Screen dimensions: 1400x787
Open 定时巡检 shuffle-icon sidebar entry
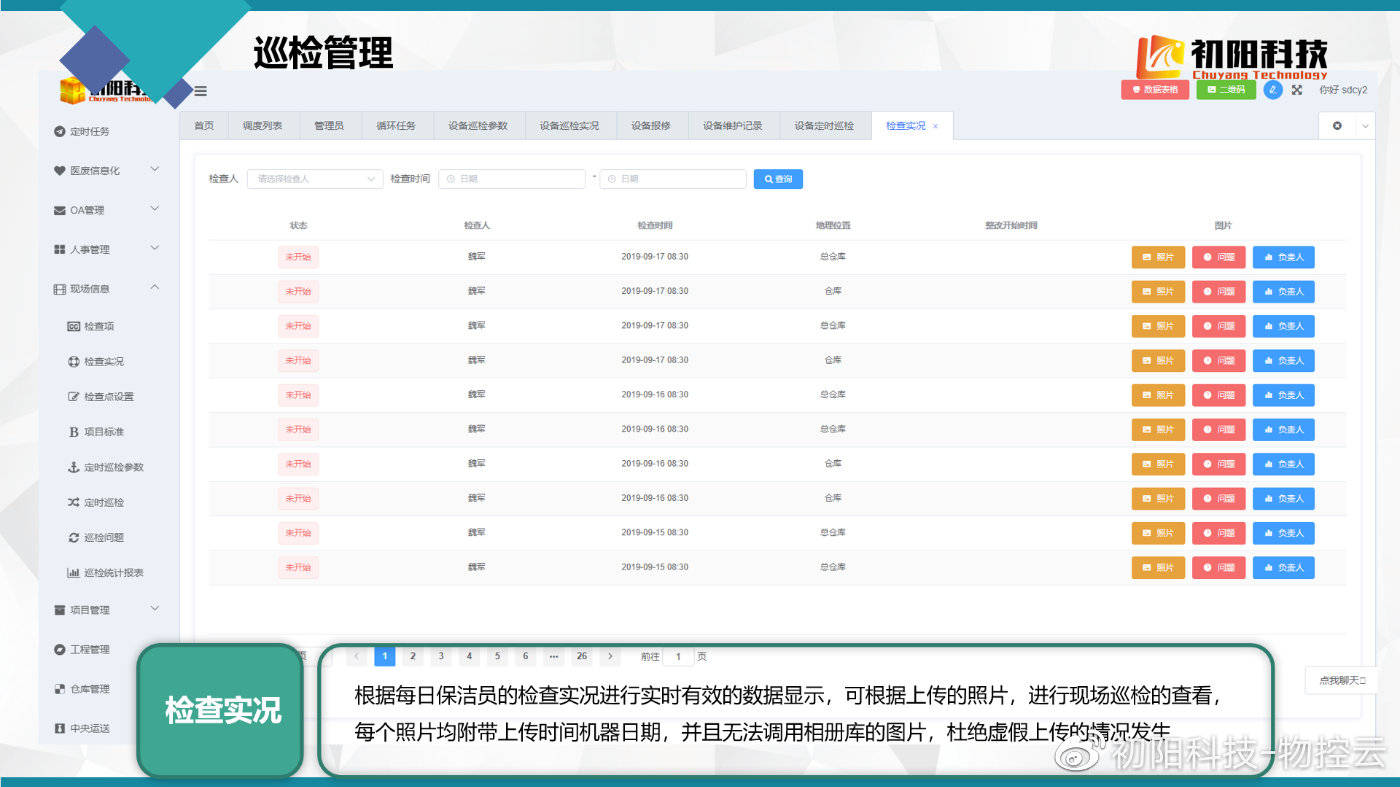pos(96,502)
